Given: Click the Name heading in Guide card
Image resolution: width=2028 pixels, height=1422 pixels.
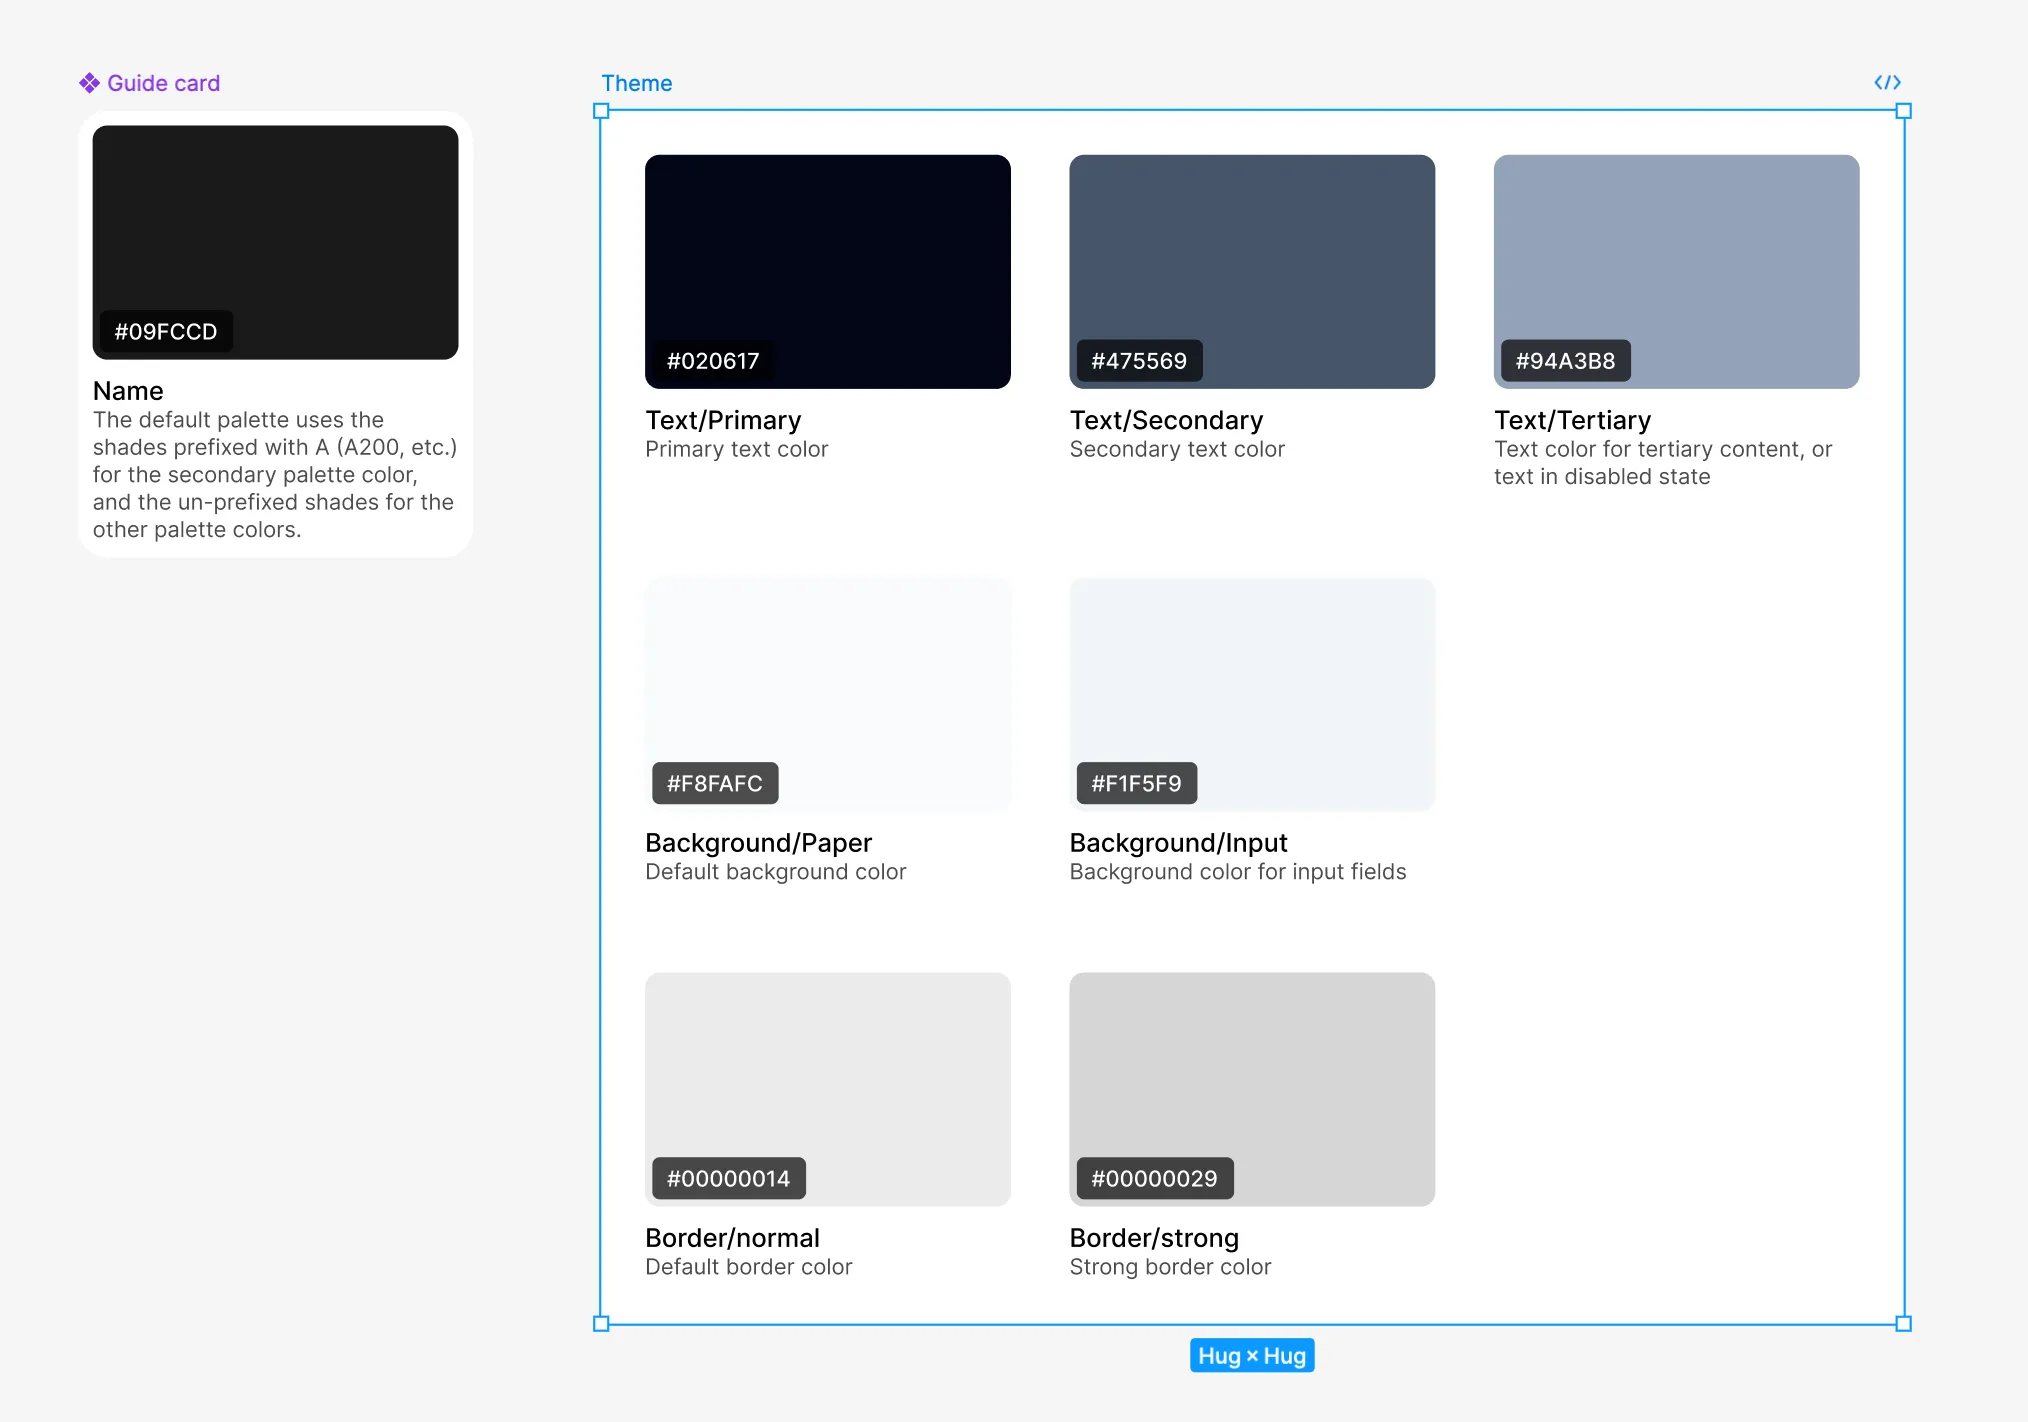Looking at the screenshot, I should click(128, 391).
